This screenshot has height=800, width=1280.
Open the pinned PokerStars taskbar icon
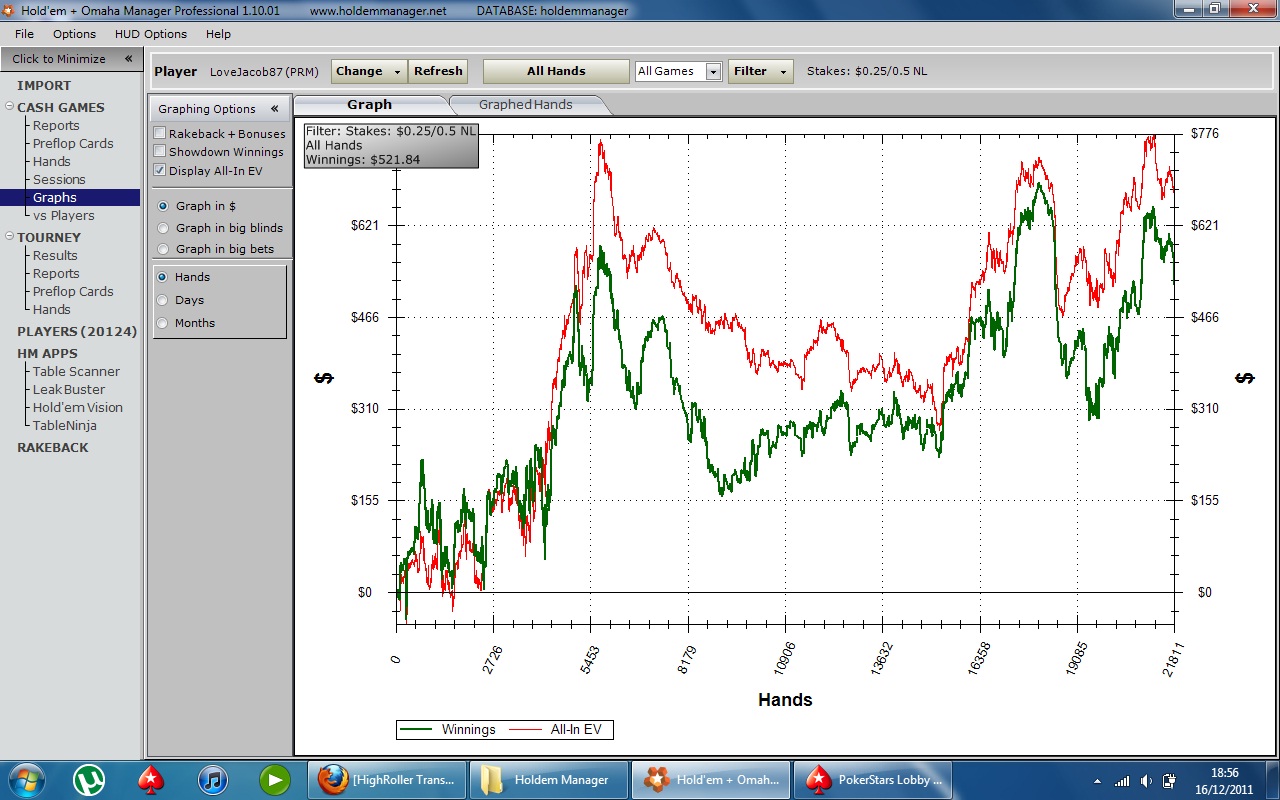click(151, 779)
